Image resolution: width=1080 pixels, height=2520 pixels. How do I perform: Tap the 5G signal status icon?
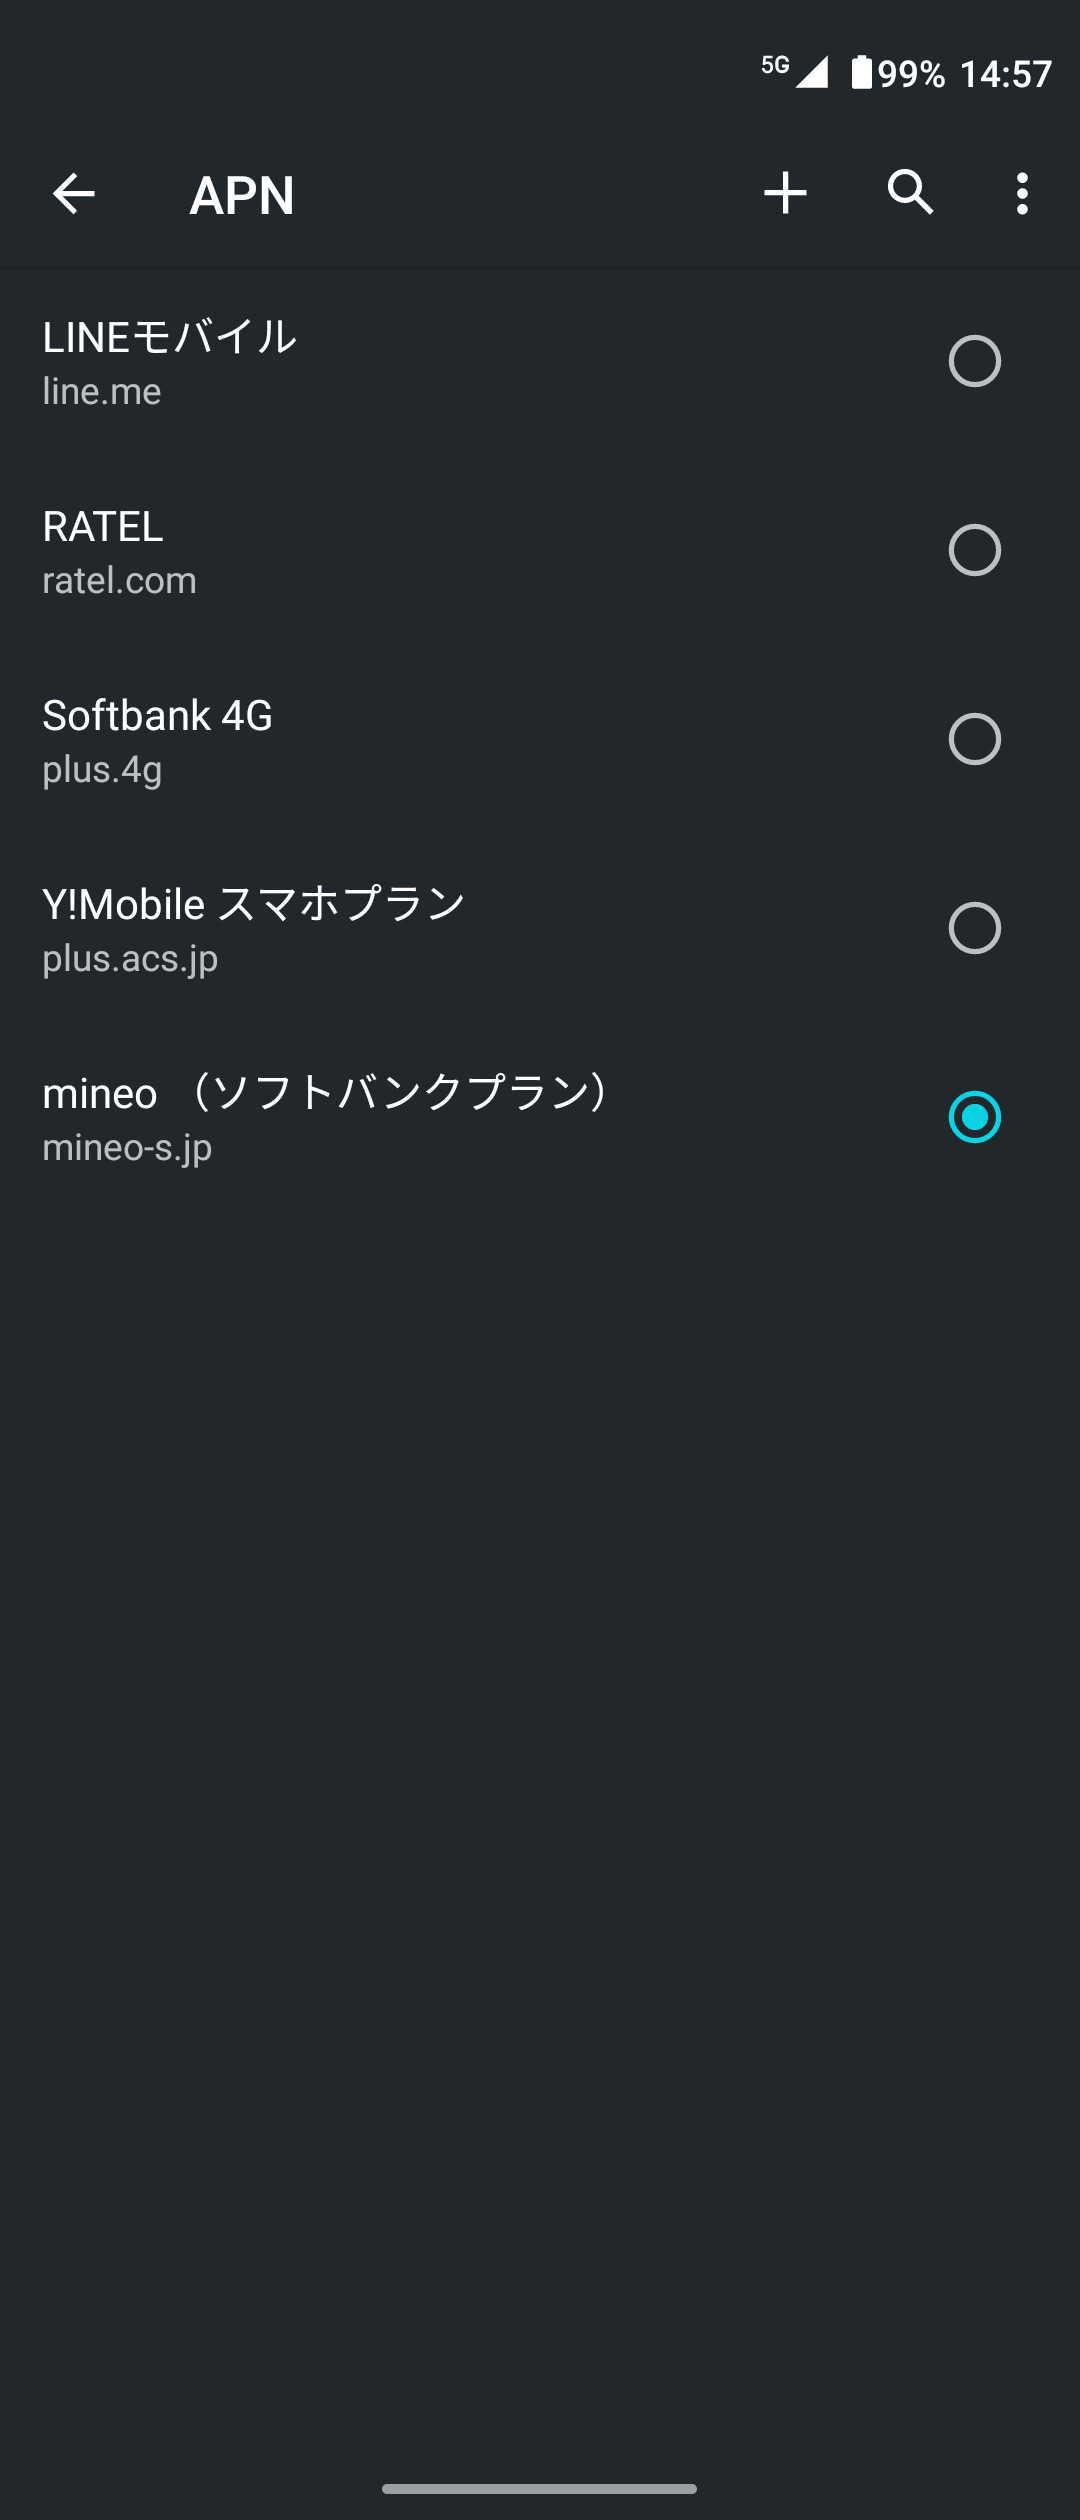coord(795,71)
